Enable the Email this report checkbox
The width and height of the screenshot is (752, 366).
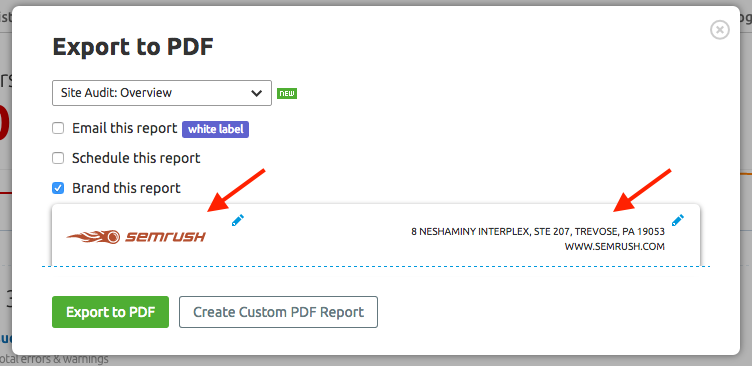point(58,129)
